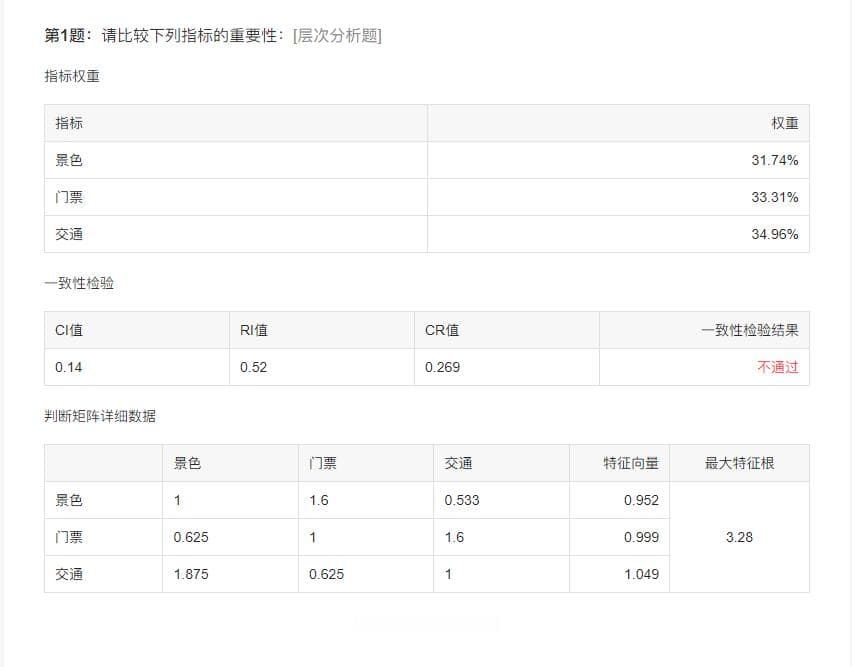This screenshot has height=667, width=852.
Task: Click the 1.875 matrix cell
Action: click(x=191, y=574)
